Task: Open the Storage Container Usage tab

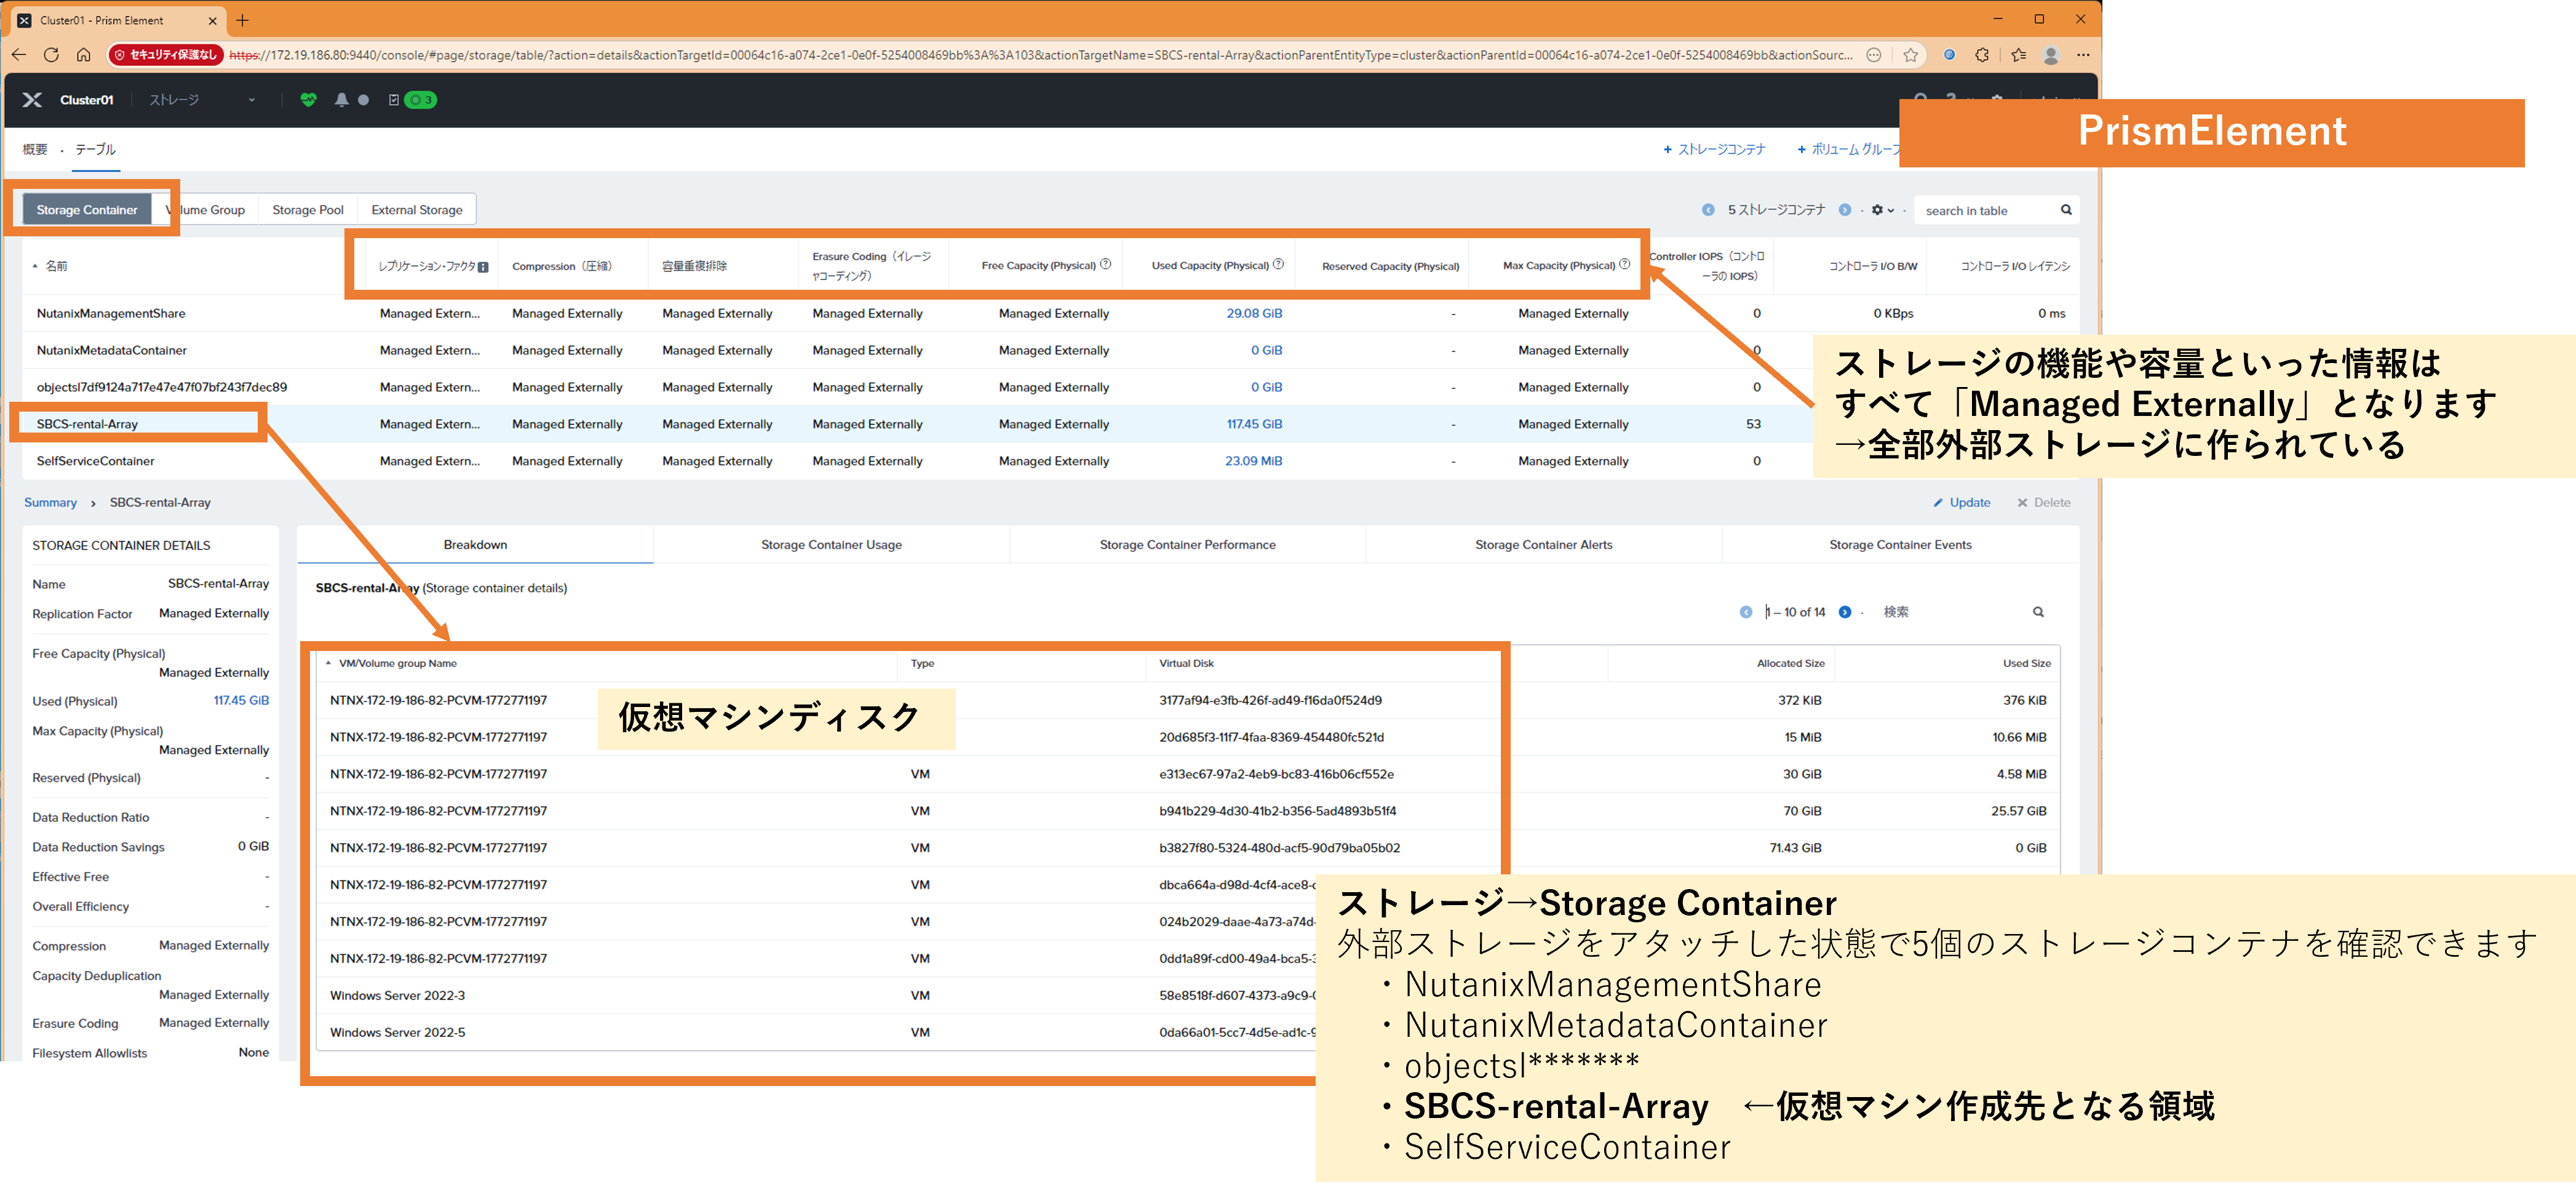Action: coord(831,545)
